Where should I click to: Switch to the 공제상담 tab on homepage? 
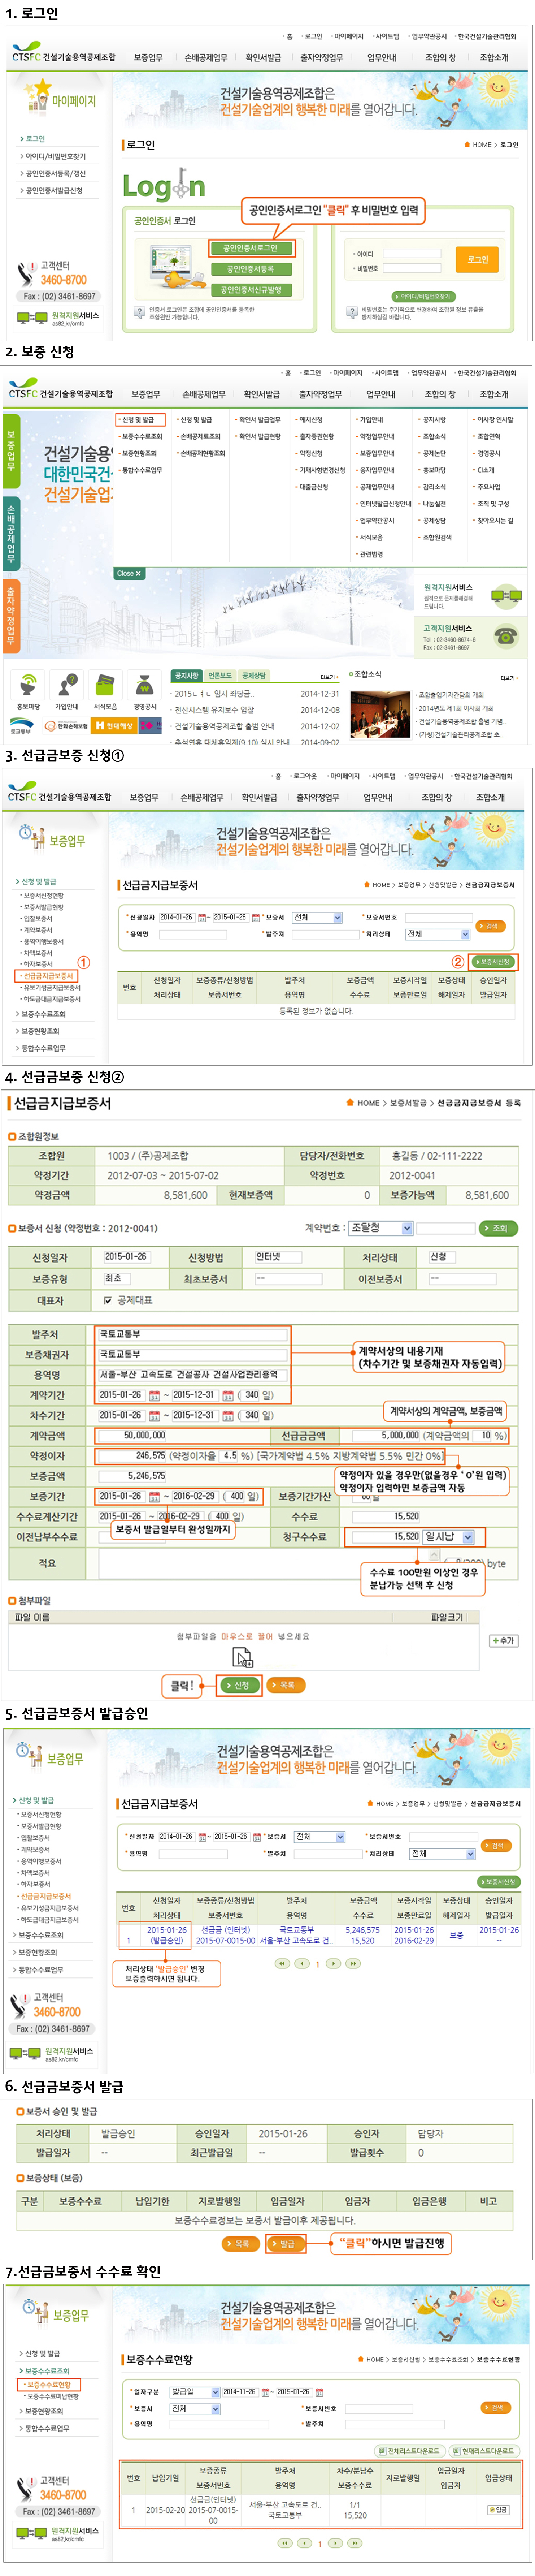[x=254, y=675]
